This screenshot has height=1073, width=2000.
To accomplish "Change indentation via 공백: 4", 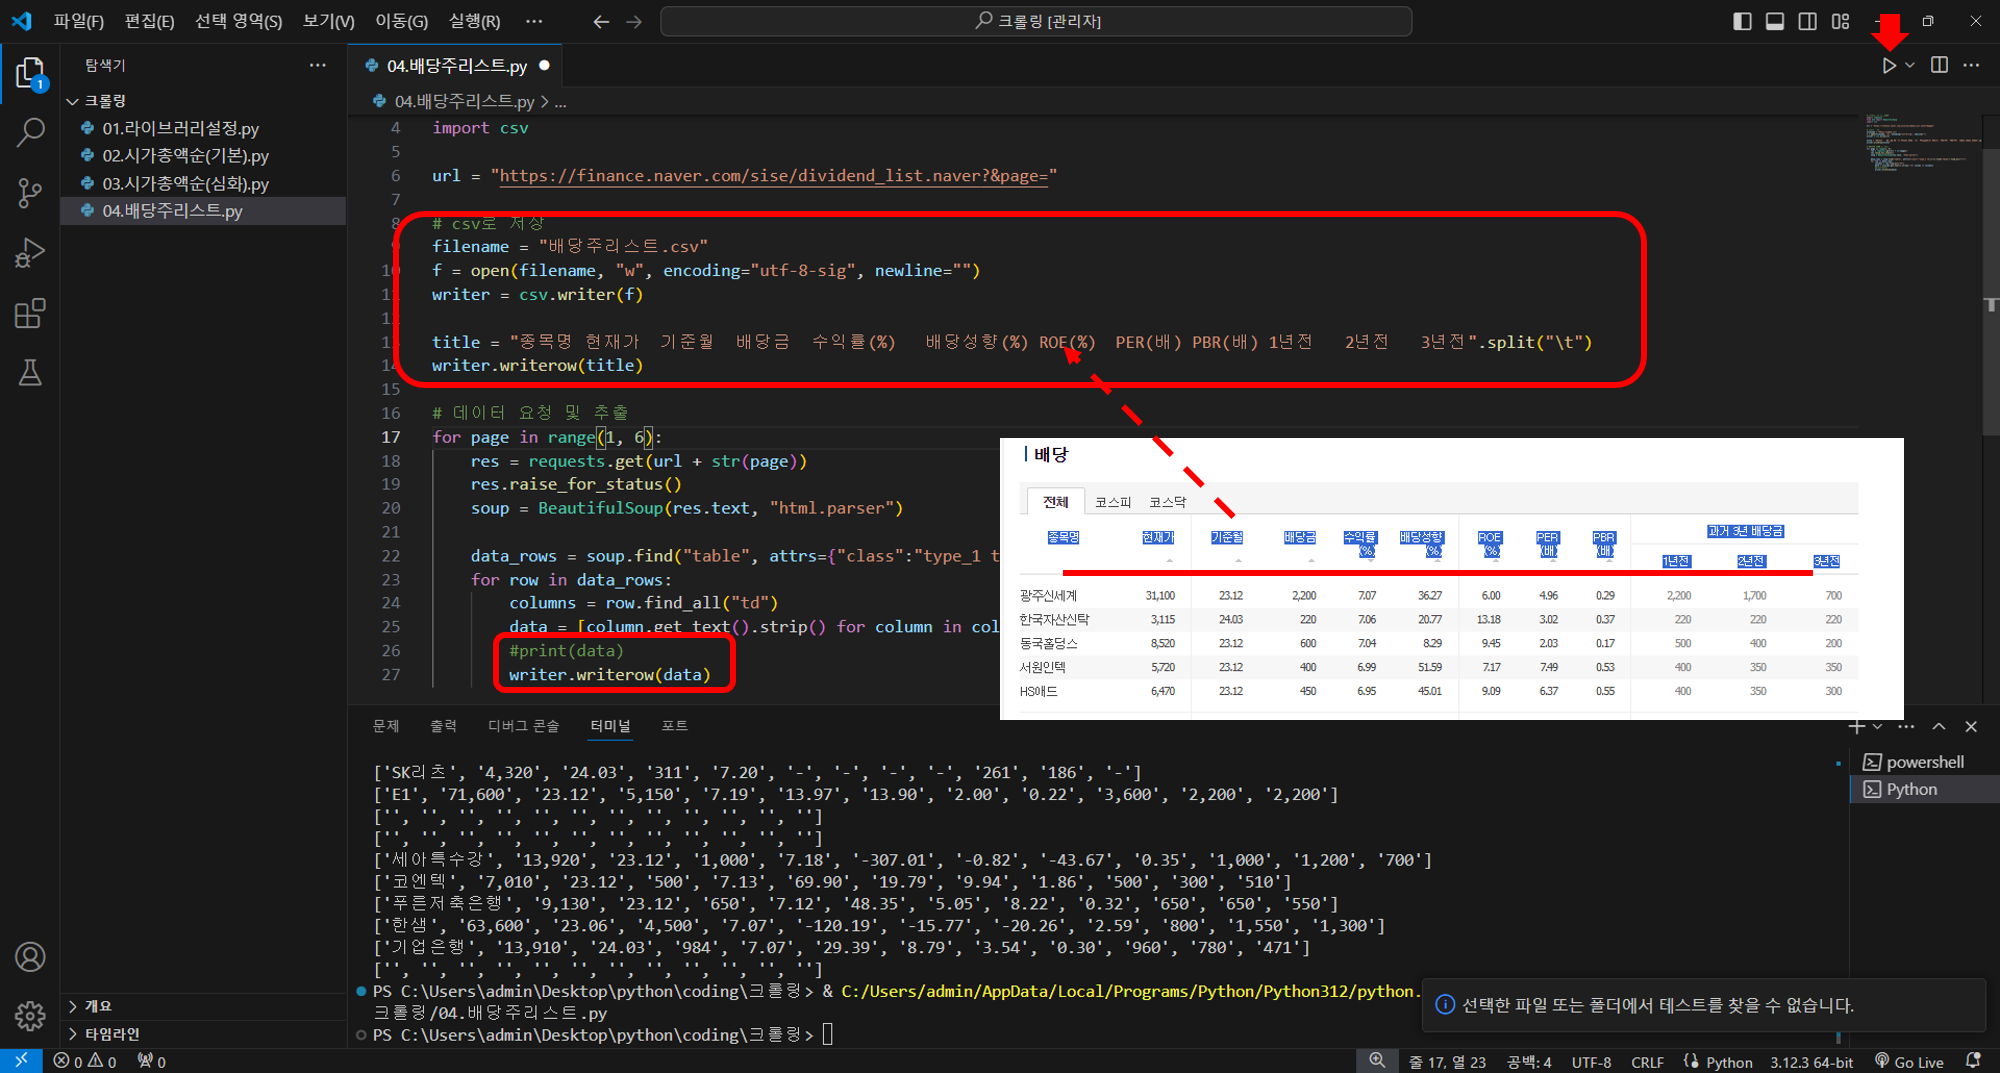I will [x=1529, y=1061].
